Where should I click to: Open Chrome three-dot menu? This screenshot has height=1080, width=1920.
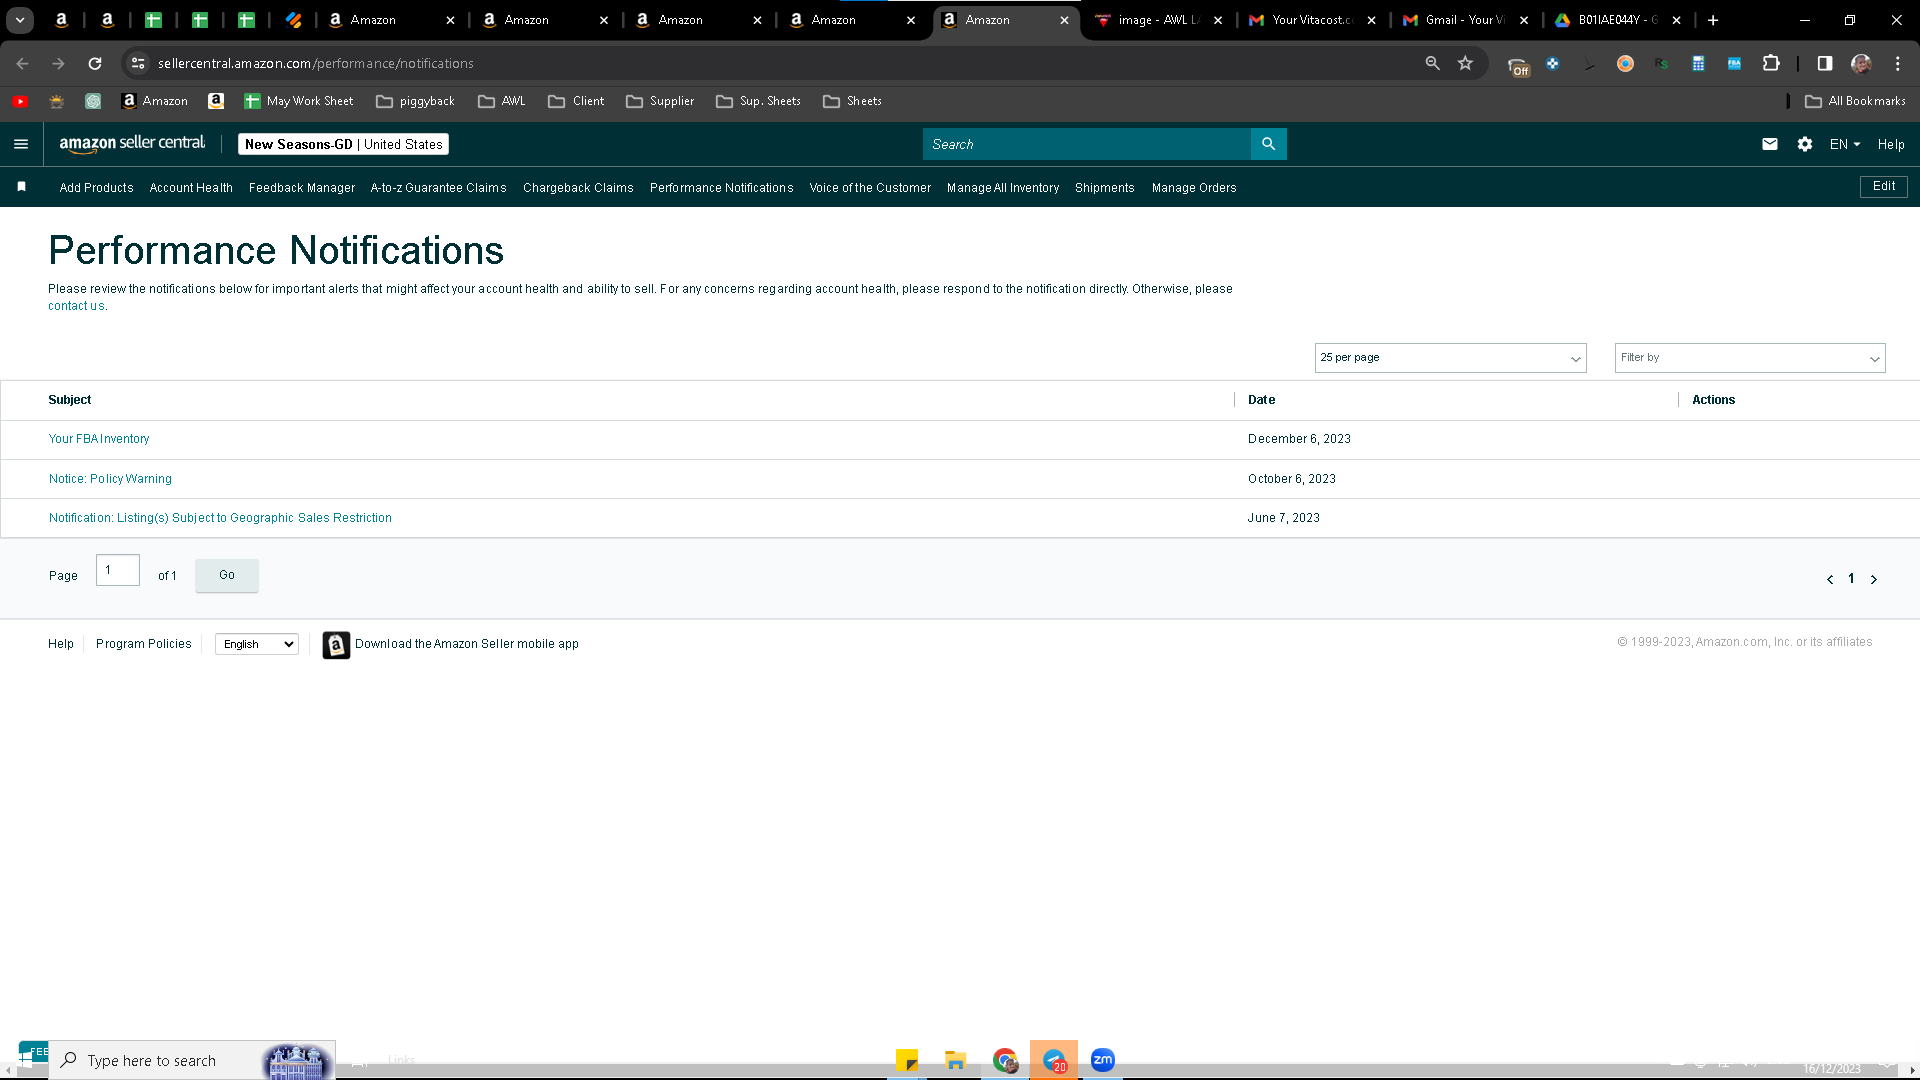pos(1898,63)
